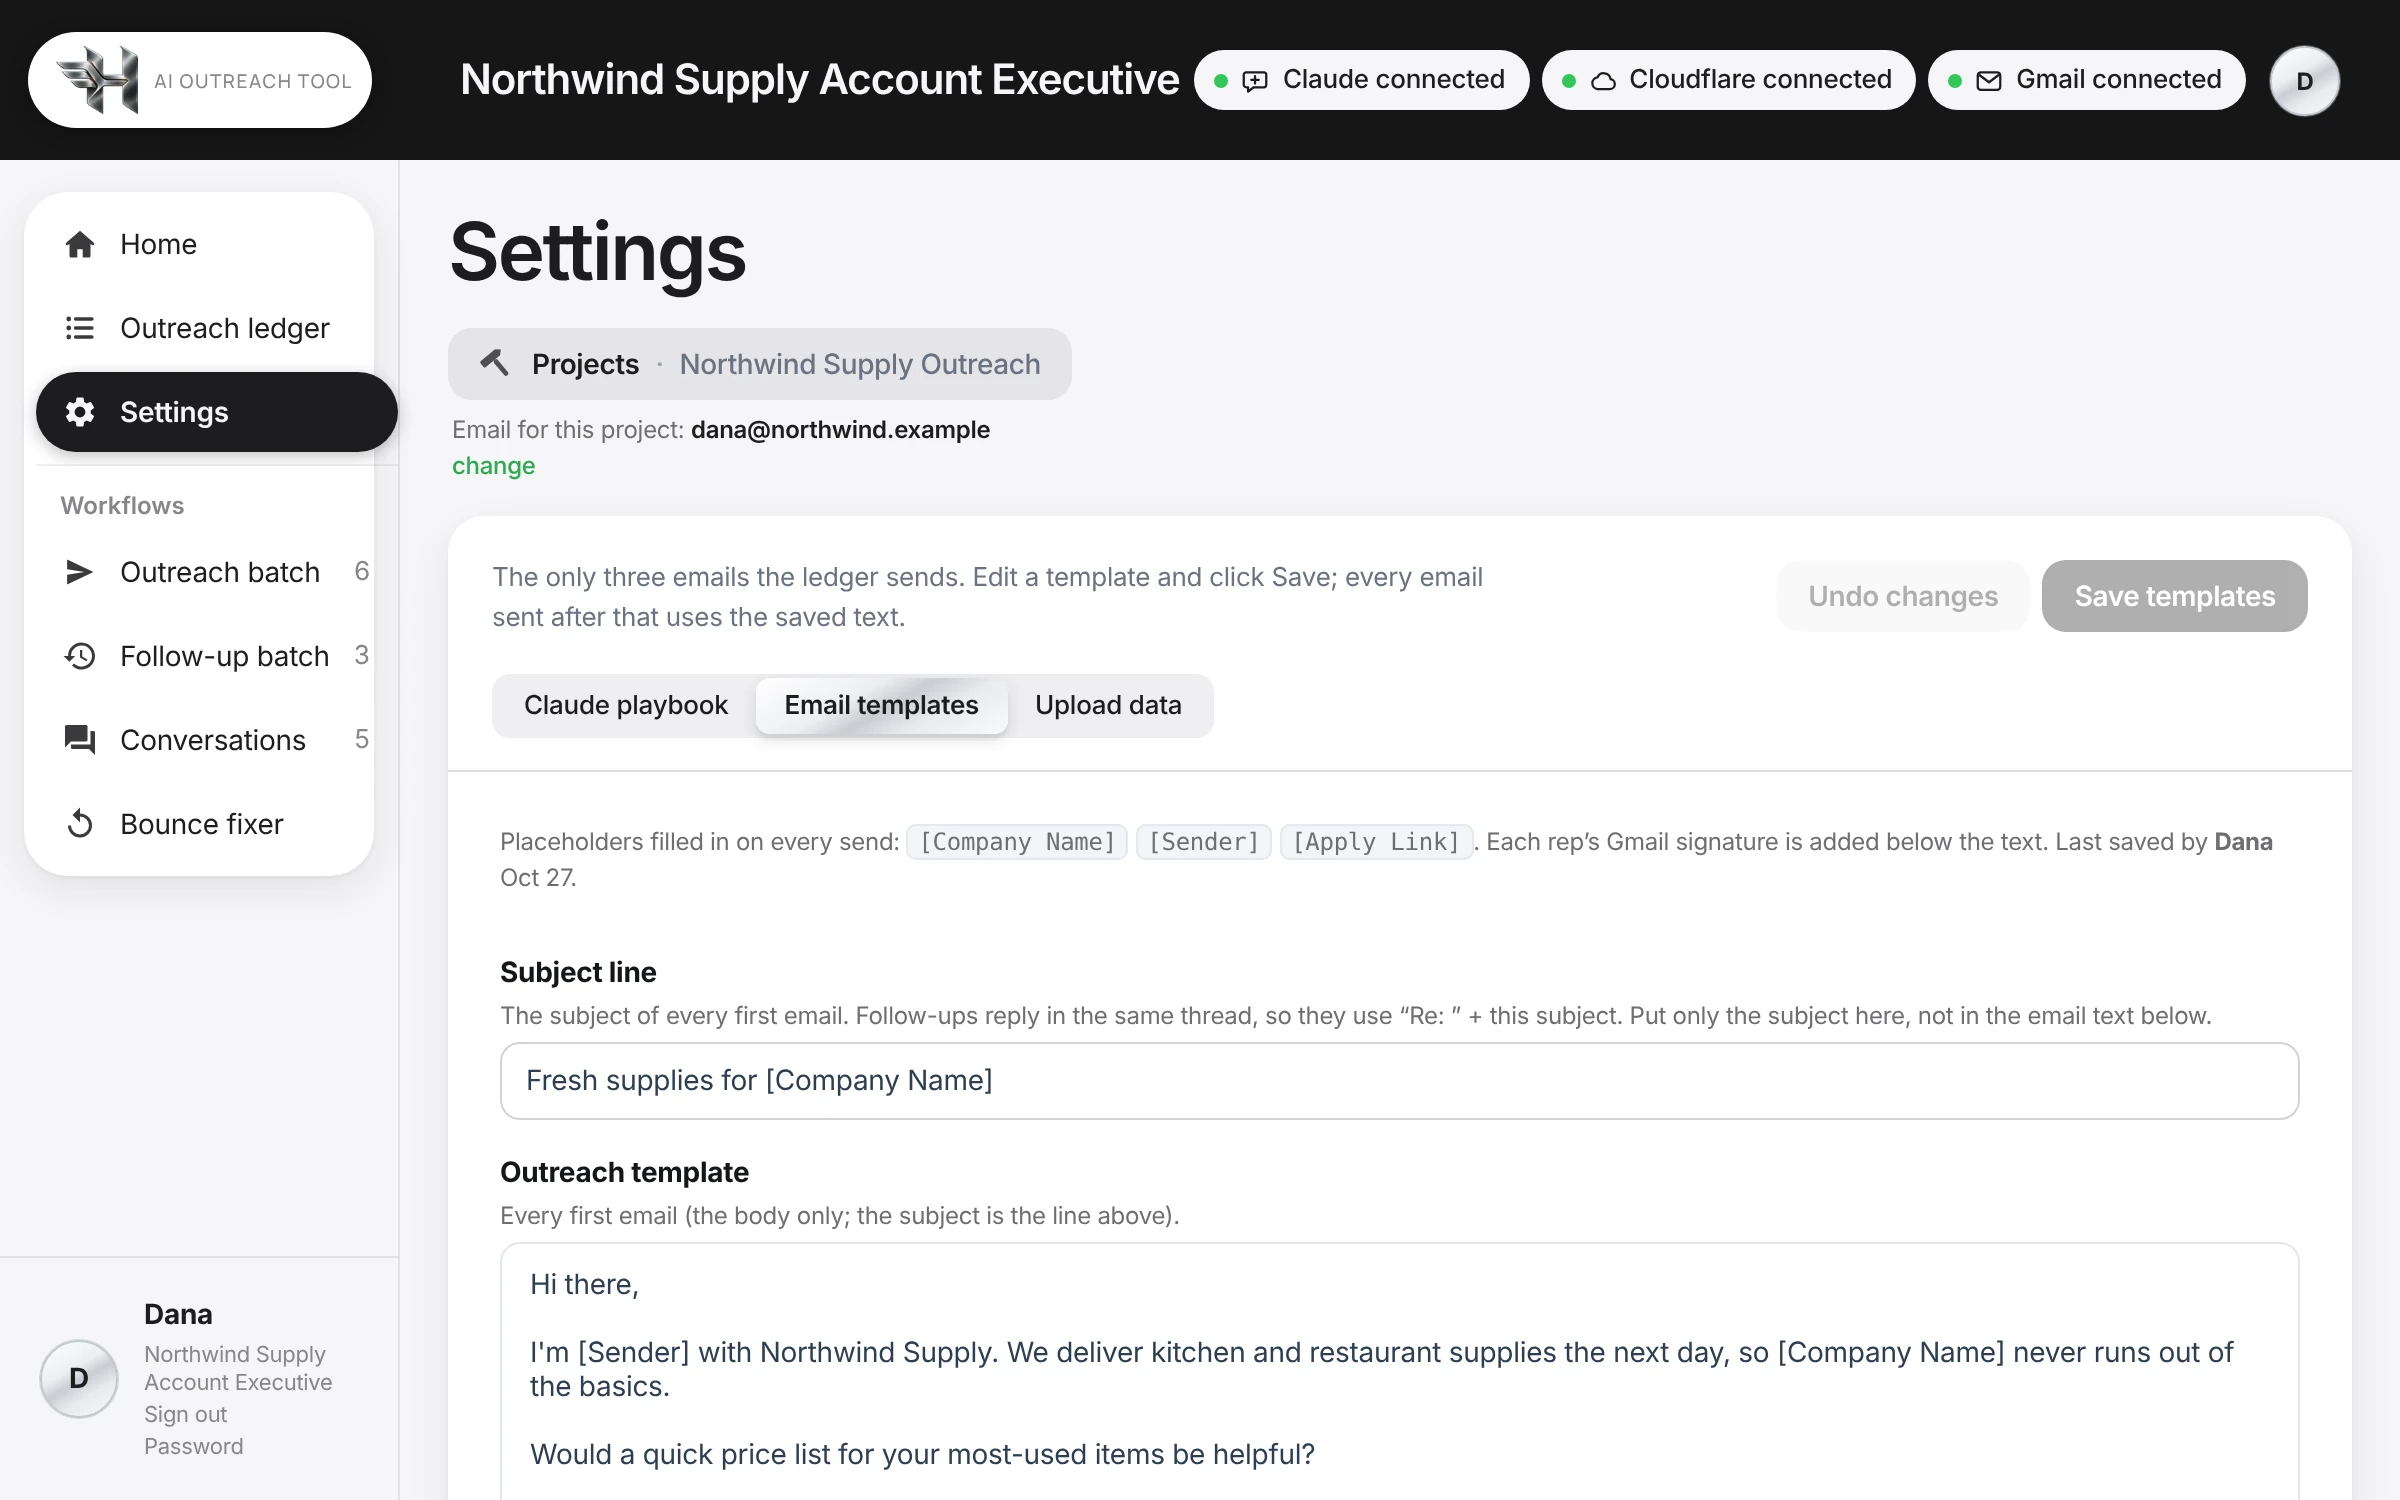
Task: Open the Upload data tab
Action: [1108, 706]
